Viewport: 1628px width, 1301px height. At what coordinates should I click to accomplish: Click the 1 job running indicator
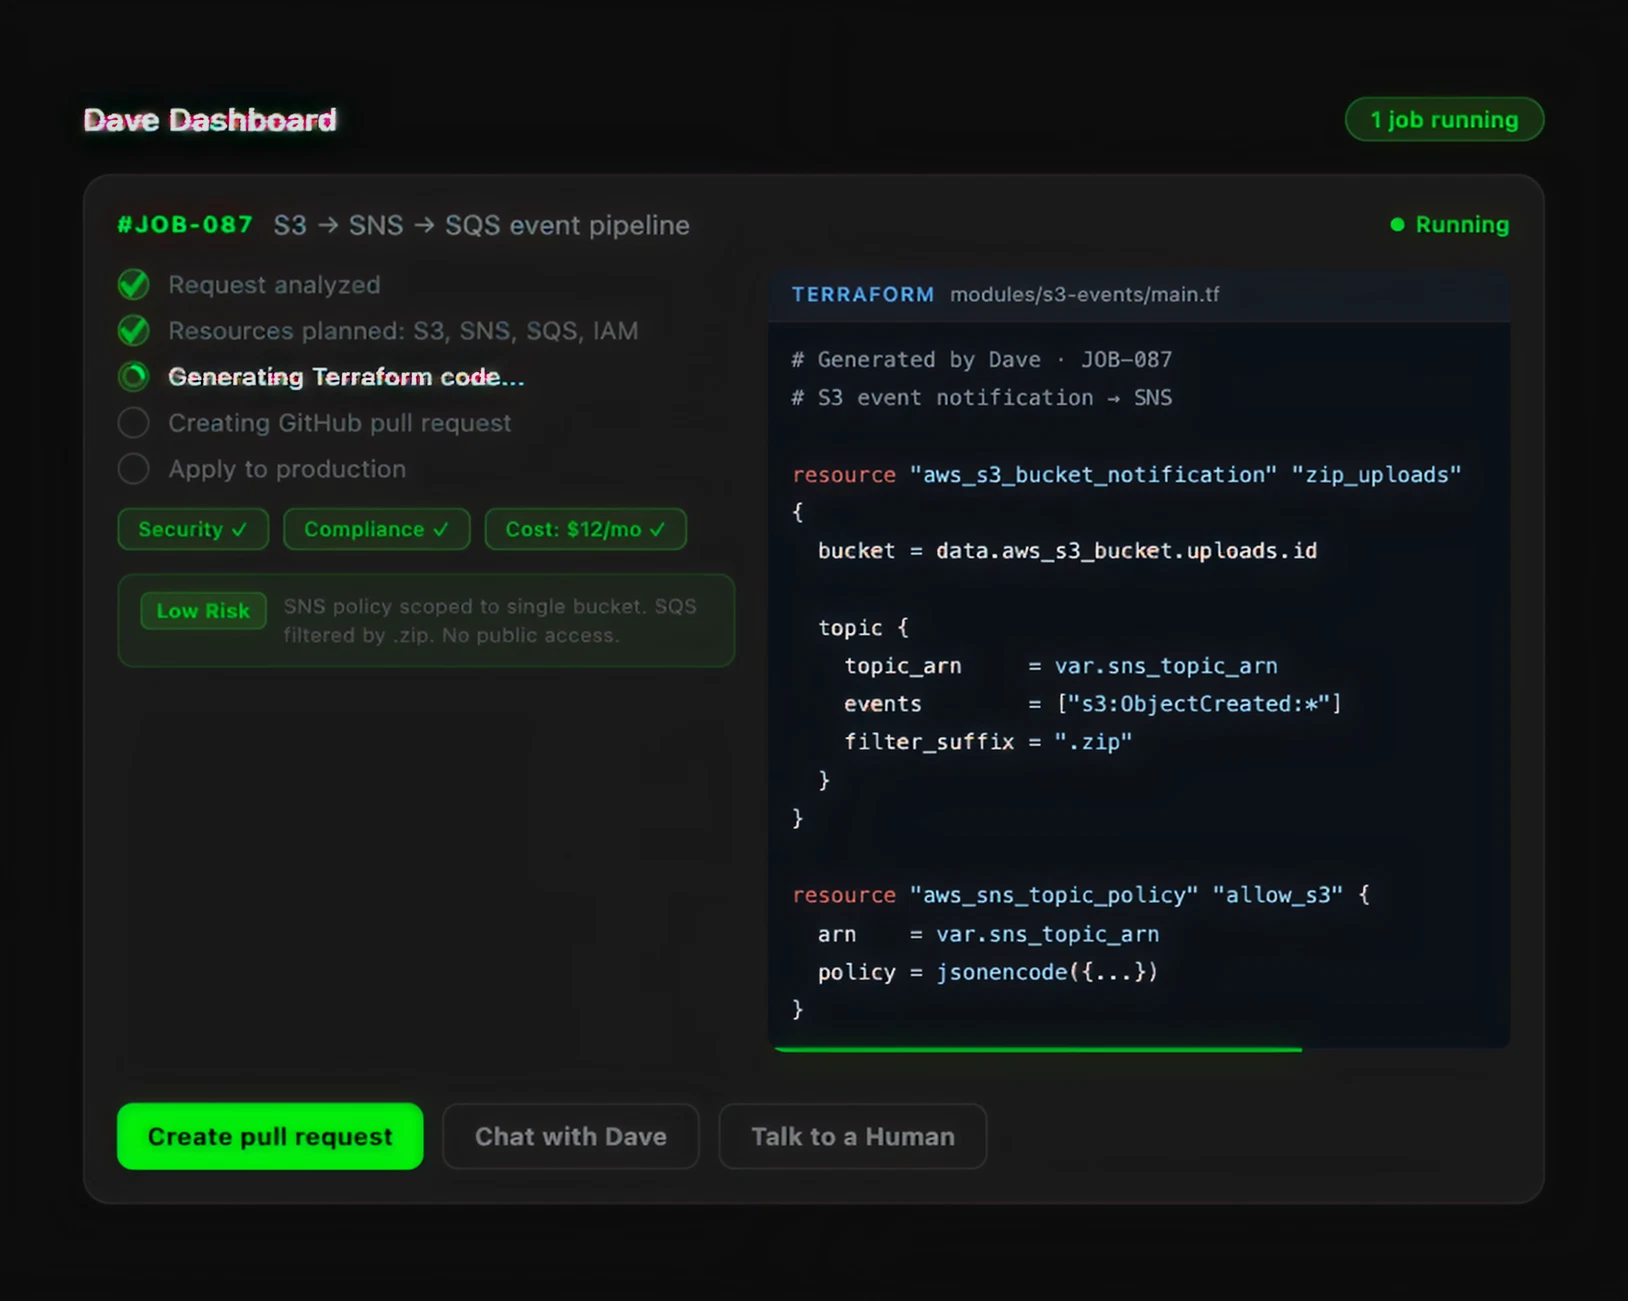(x=1443, y=120)
